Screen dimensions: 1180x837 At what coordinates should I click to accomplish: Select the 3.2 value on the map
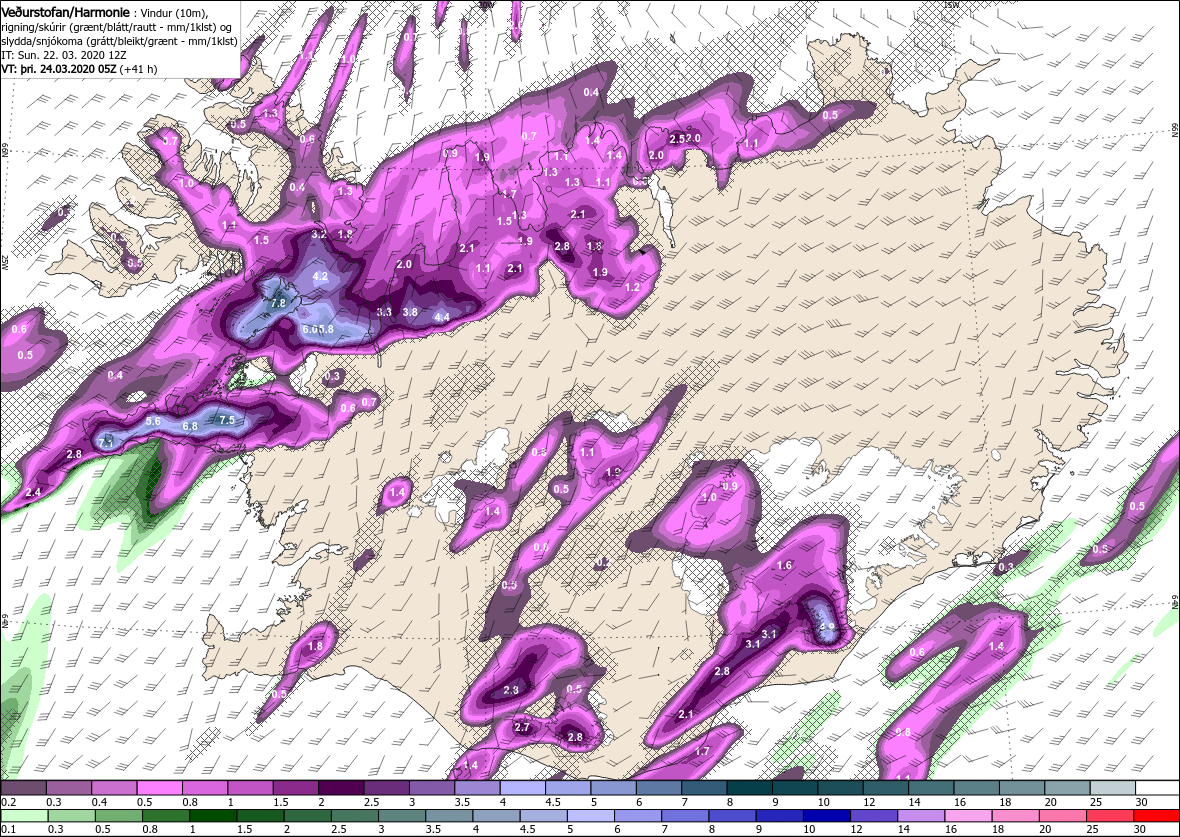click(x=318, y=234)
